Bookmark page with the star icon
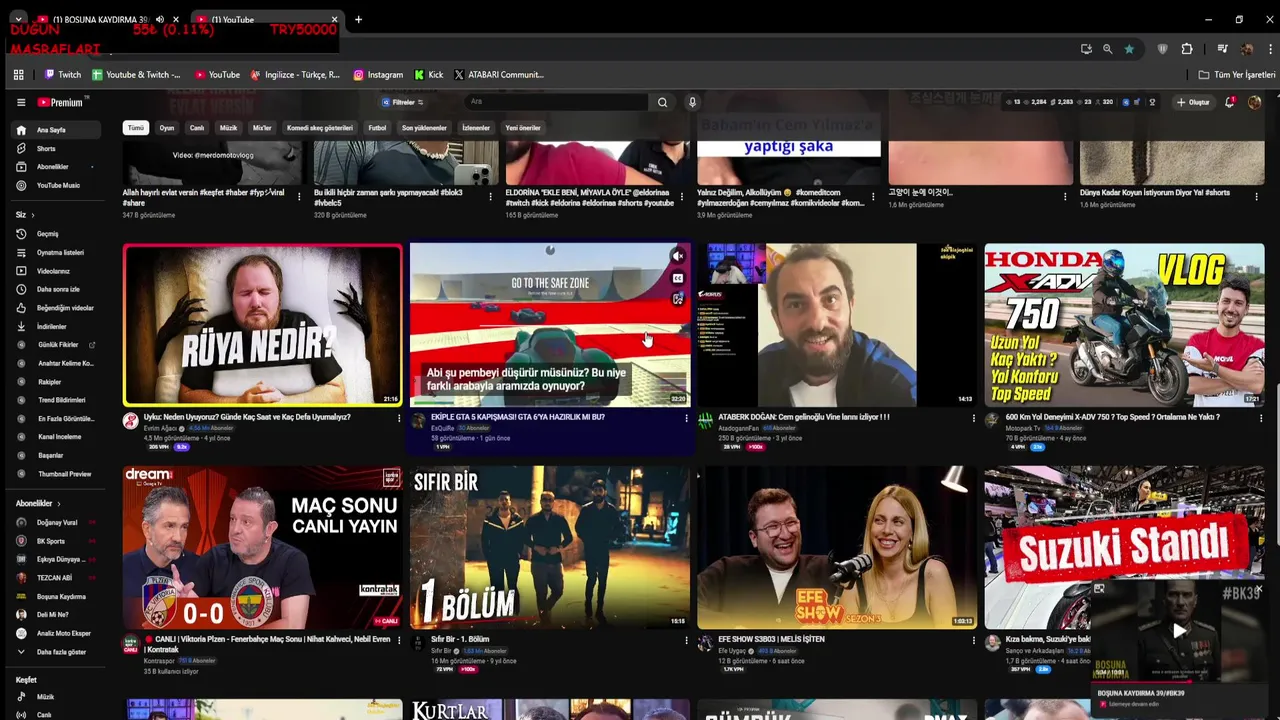The width and height of the screenshot is (1280, 720). point(1129,49)
